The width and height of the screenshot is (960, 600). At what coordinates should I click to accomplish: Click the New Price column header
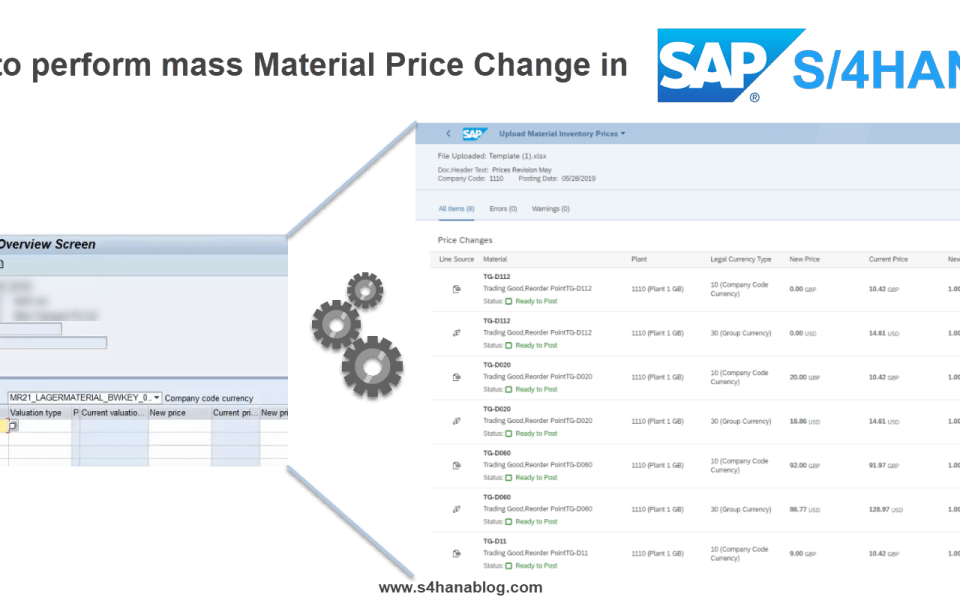click(804, 260)
